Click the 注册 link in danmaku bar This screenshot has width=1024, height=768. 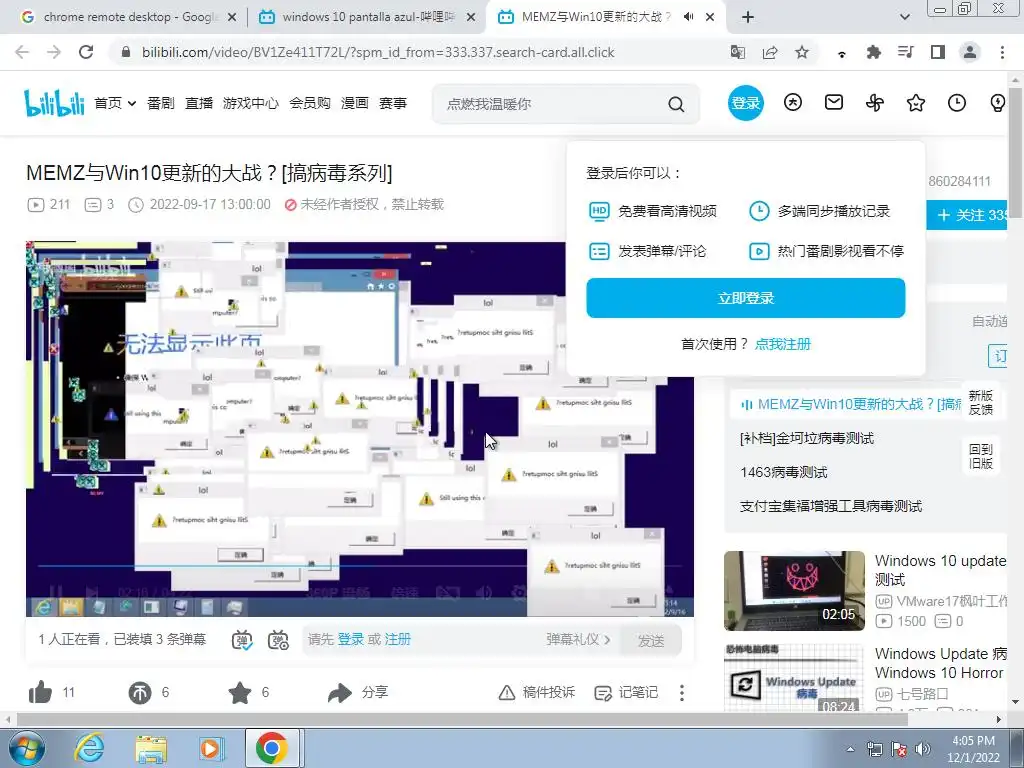tap(398, 639)
